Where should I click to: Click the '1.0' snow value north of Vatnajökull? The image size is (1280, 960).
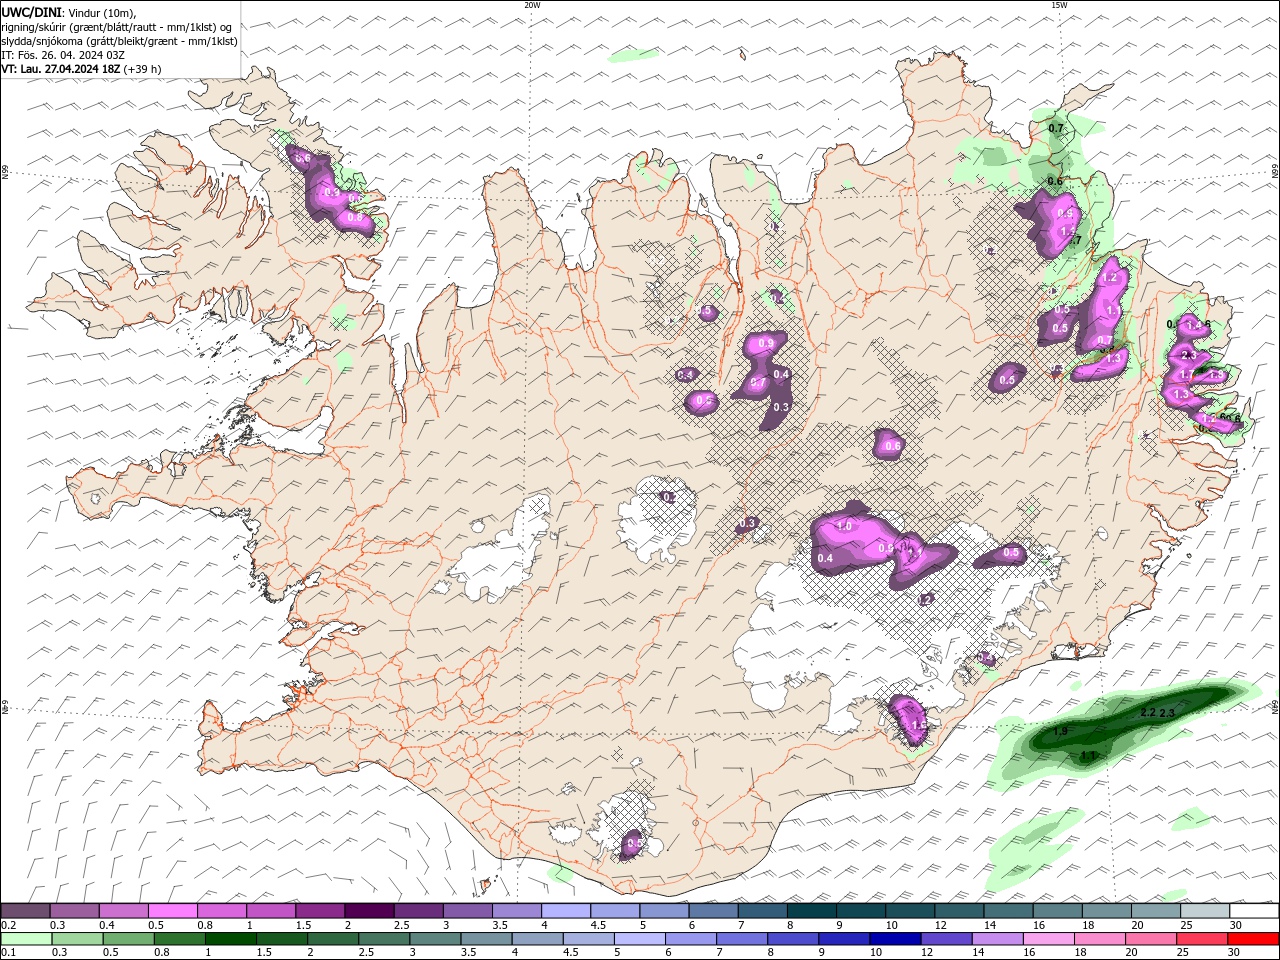(844, 526)
